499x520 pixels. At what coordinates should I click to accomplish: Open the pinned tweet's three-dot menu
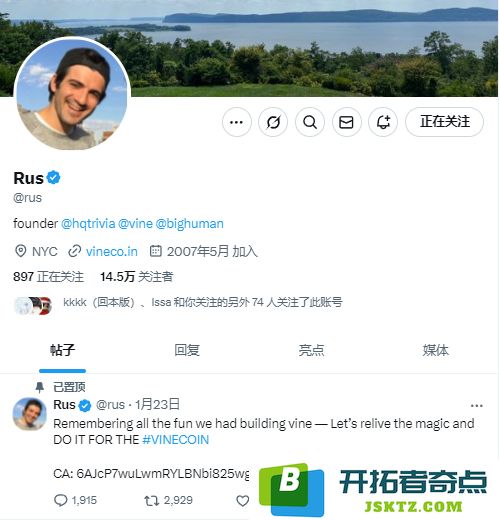point(477,406)
